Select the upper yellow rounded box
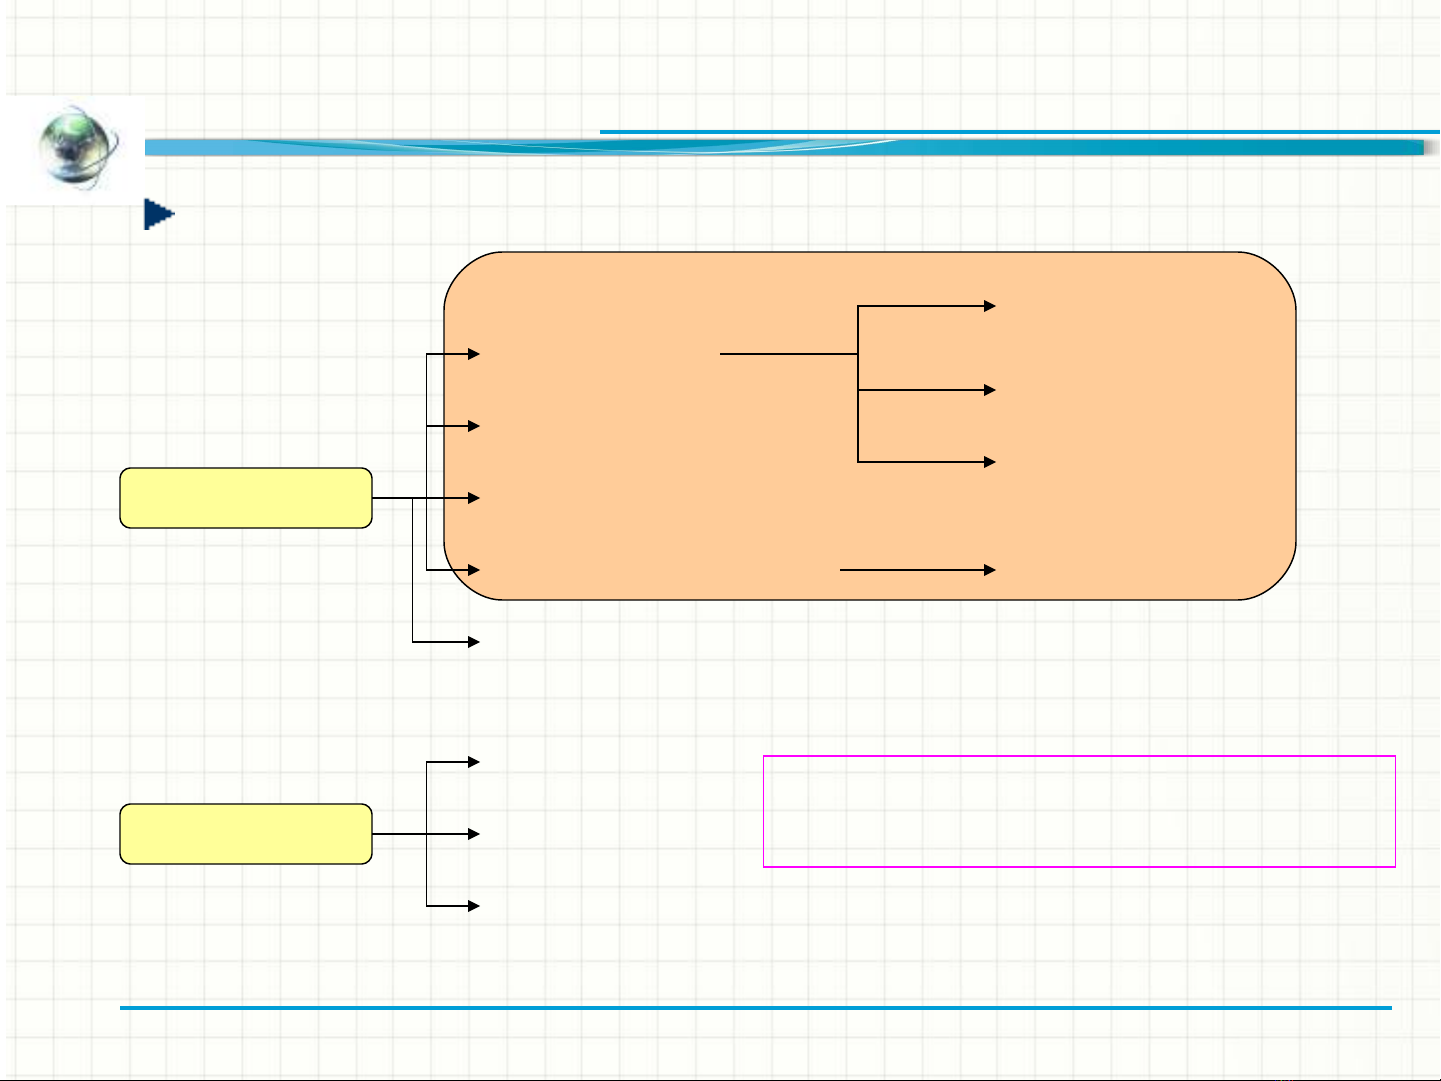The image size is (1441, 1081). tap(246, 498)
